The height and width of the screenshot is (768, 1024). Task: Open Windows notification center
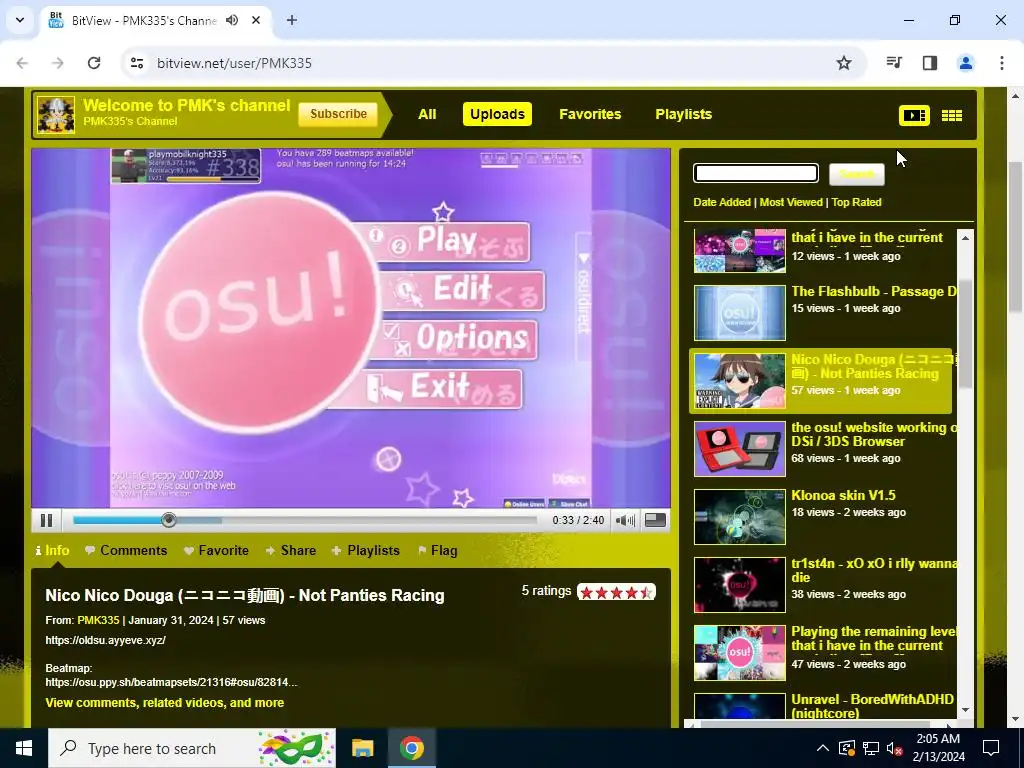click(991, 748)
